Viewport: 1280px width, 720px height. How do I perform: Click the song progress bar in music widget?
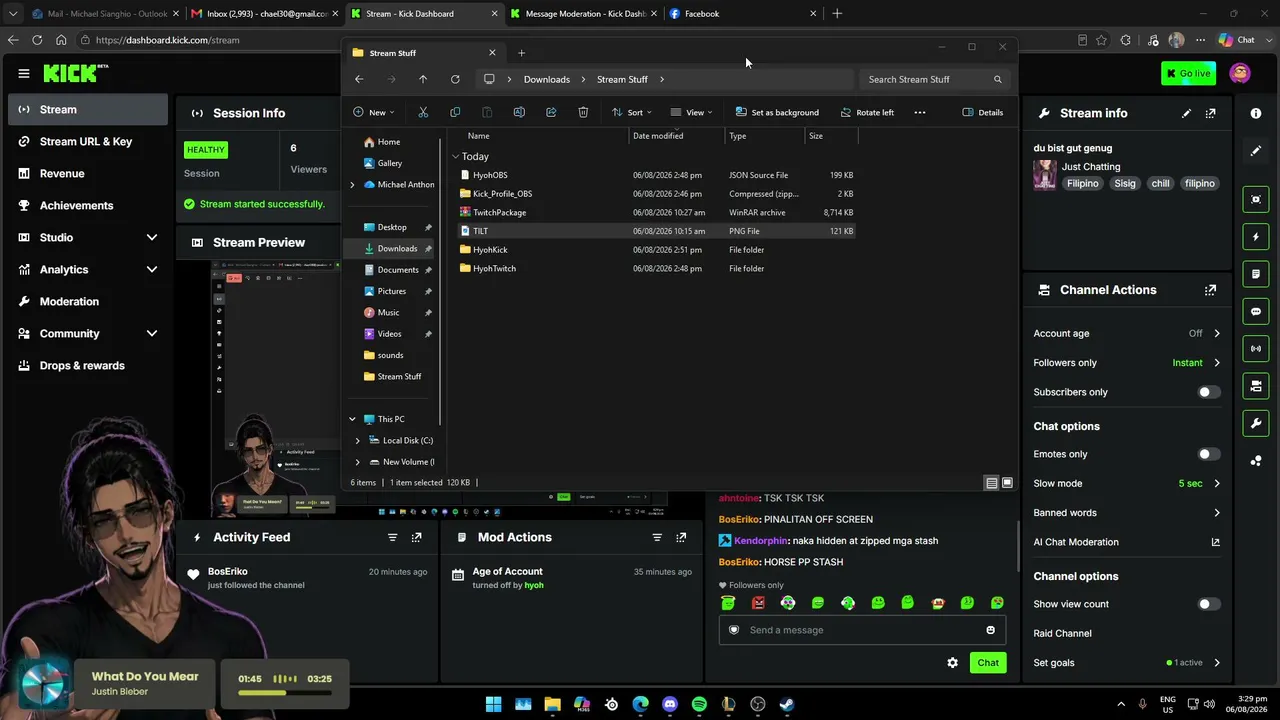284,692
